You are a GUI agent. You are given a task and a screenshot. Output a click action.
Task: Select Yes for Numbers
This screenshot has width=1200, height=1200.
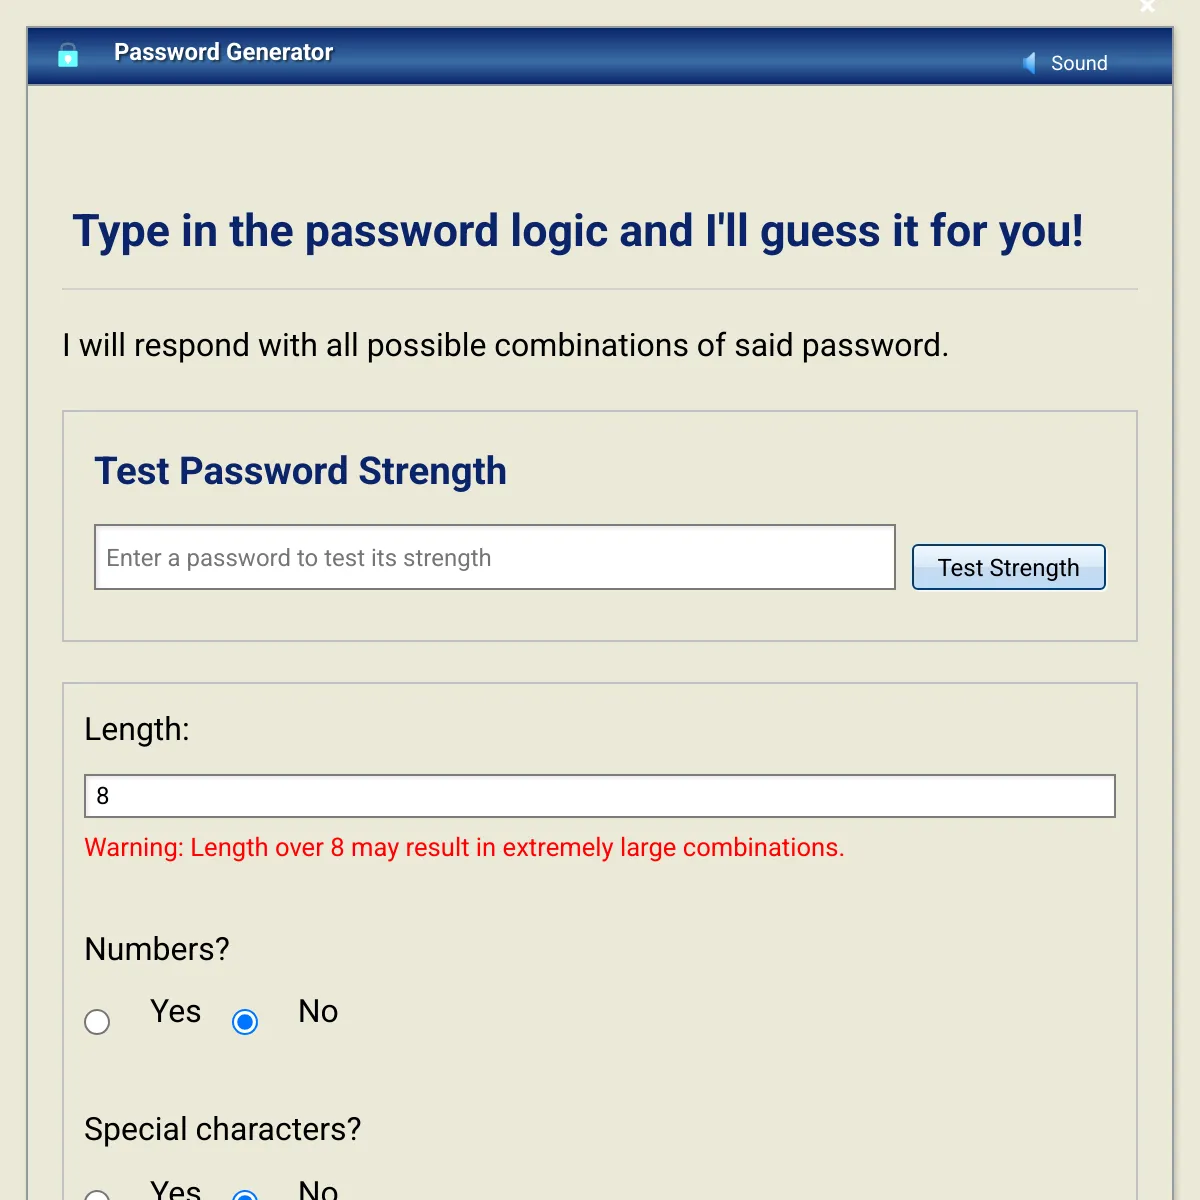click(x=97, y=1022)
